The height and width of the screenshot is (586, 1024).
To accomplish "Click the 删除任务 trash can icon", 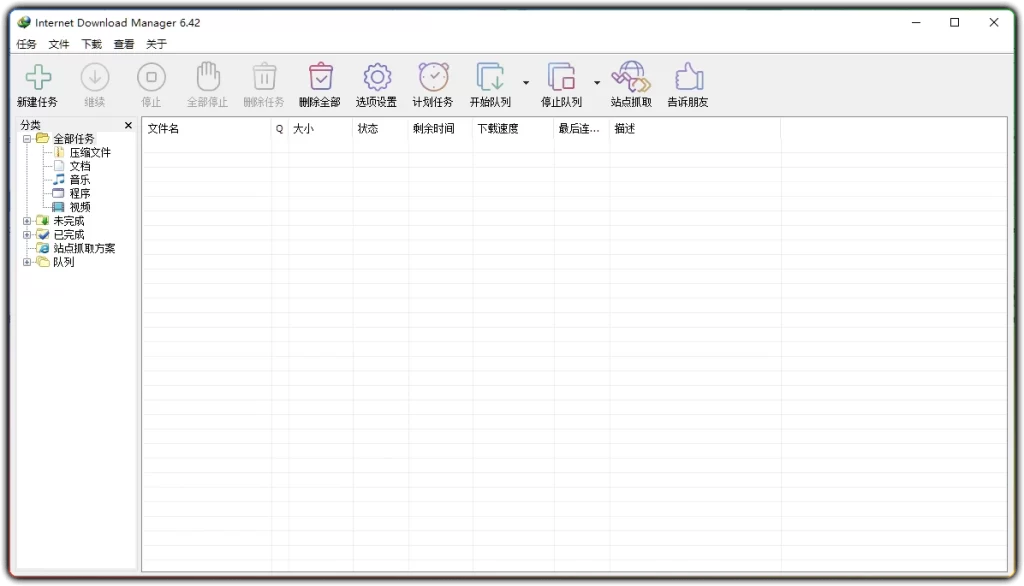I will pos(264,77).
